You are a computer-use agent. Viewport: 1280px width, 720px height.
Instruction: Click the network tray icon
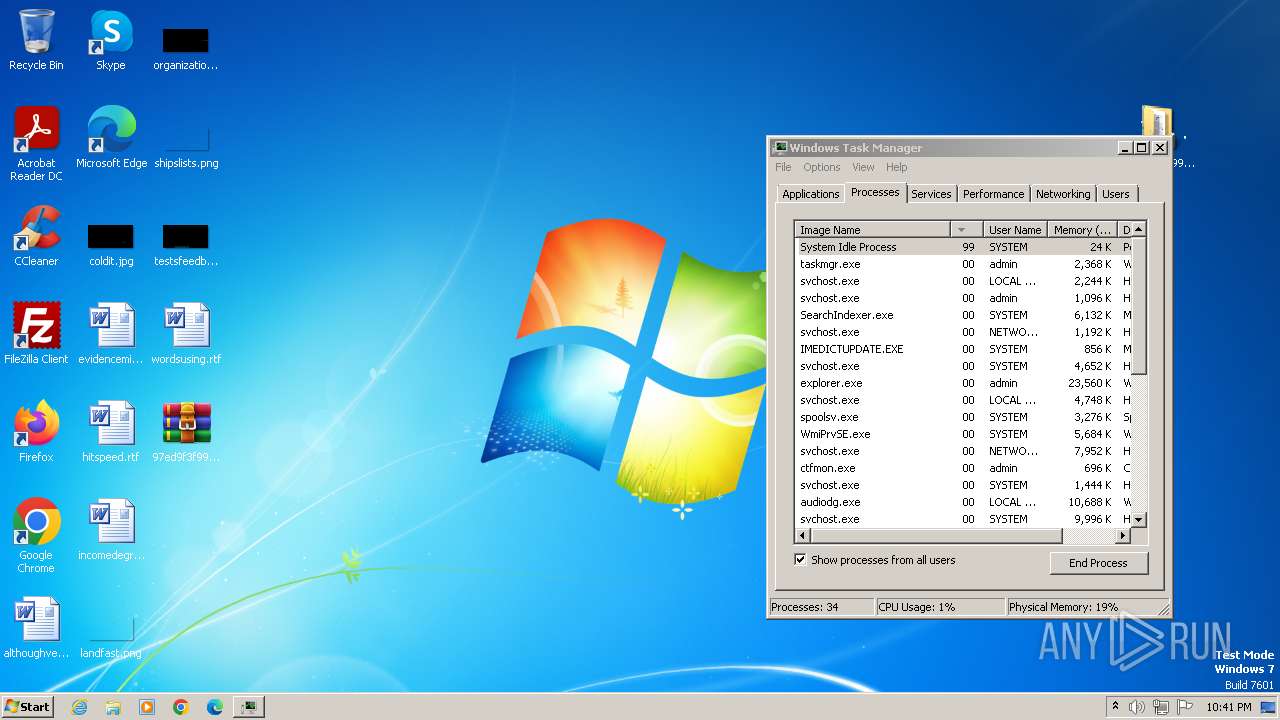point(1161,707)
